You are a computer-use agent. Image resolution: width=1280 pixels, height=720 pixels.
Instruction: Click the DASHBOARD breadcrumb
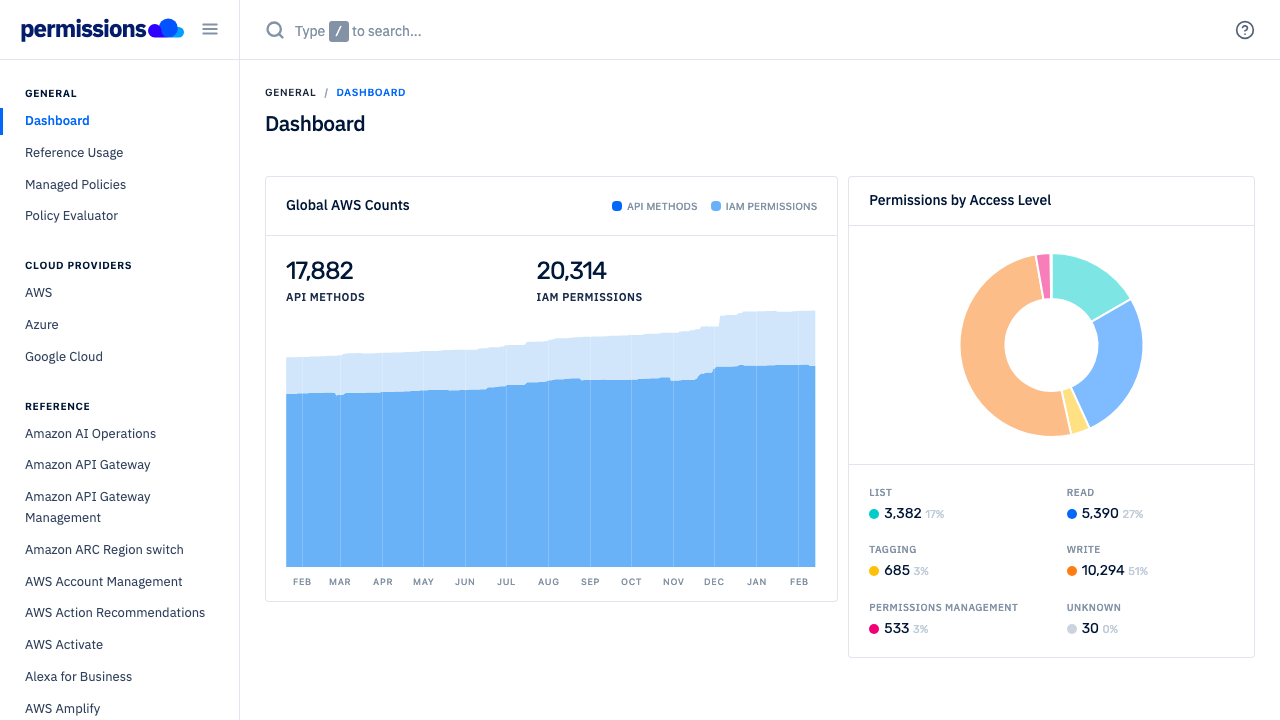[x=371, y=92]
